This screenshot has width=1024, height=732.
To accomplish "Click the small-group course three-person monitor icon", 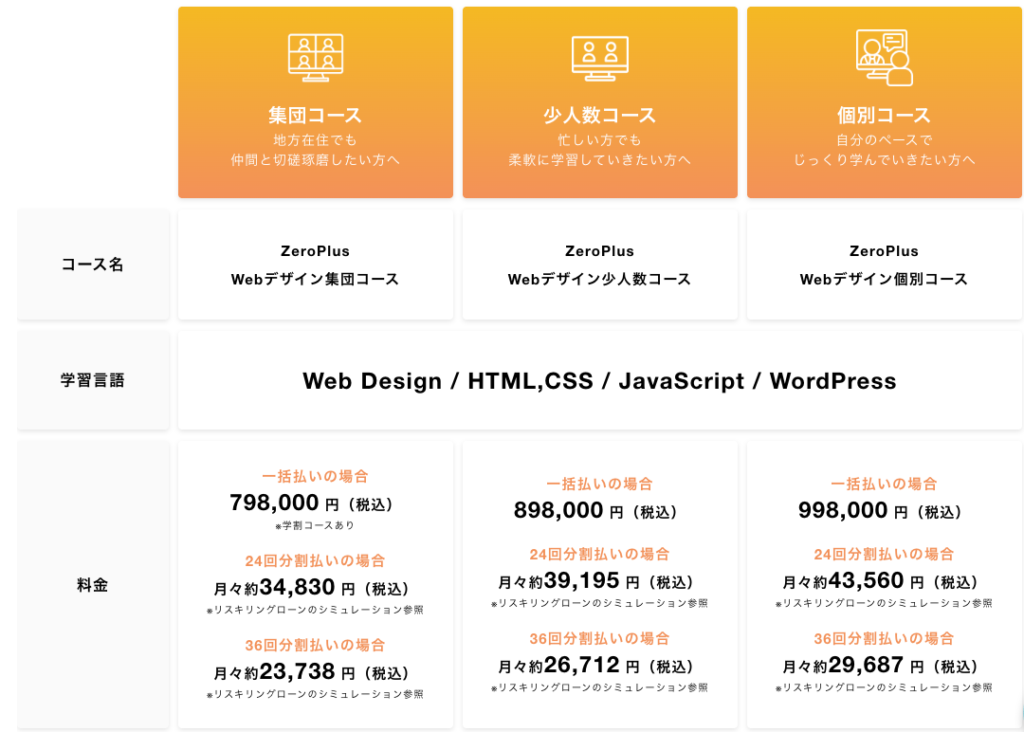I will [599, 56].
